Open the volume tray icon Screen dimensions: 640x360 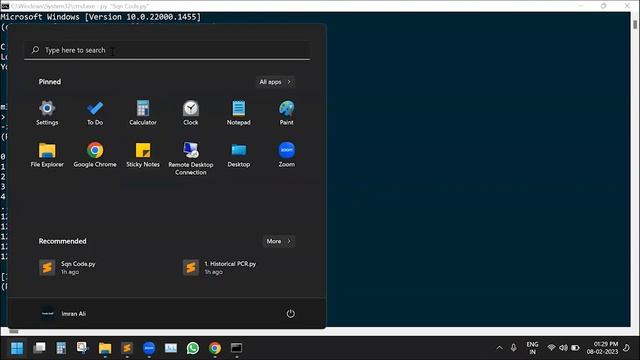coord(563,348)
